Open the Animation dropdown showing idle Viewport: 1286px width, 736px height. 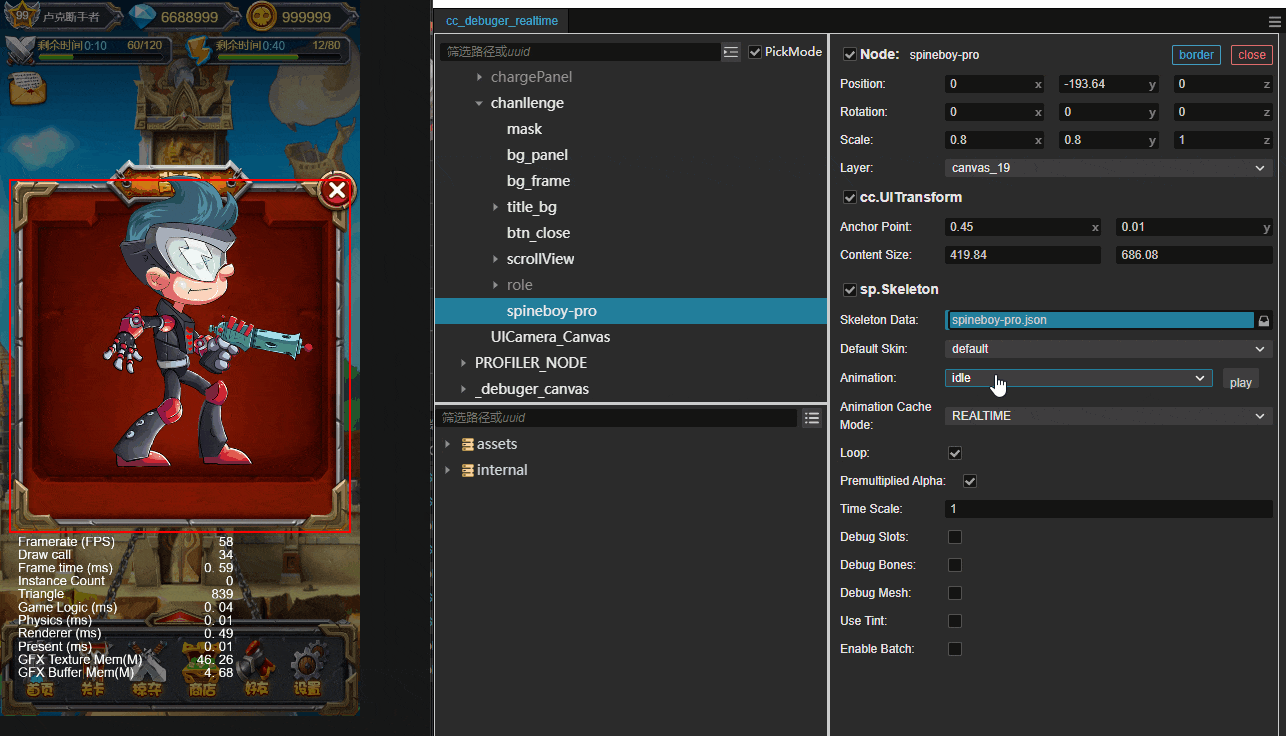point(1078,378)
